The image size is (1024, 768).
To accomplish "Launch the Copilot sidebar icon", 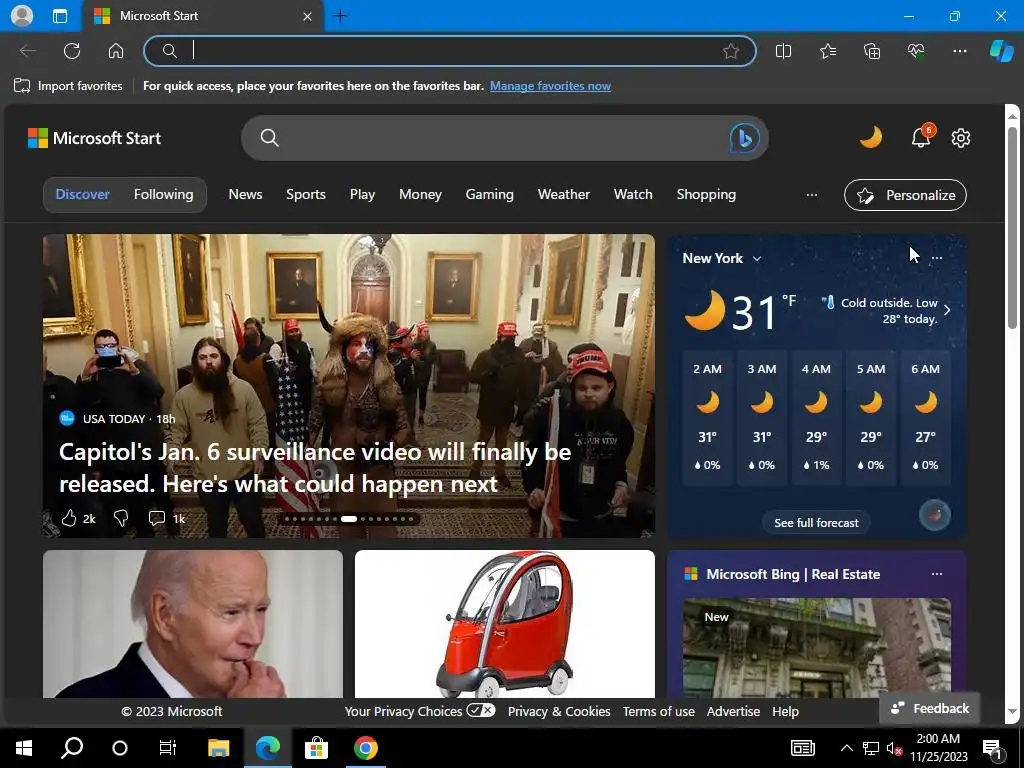I will pos(1001,51).
